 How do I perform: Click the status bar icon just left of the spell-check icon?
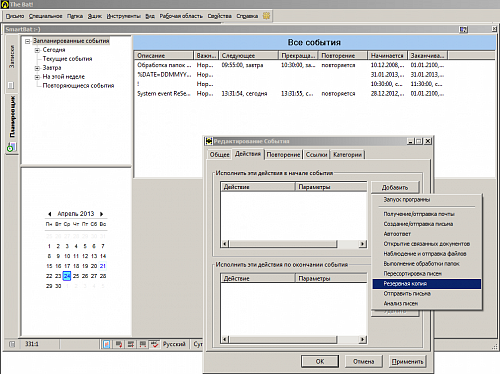pyautogui.click(x=143, y=344)
